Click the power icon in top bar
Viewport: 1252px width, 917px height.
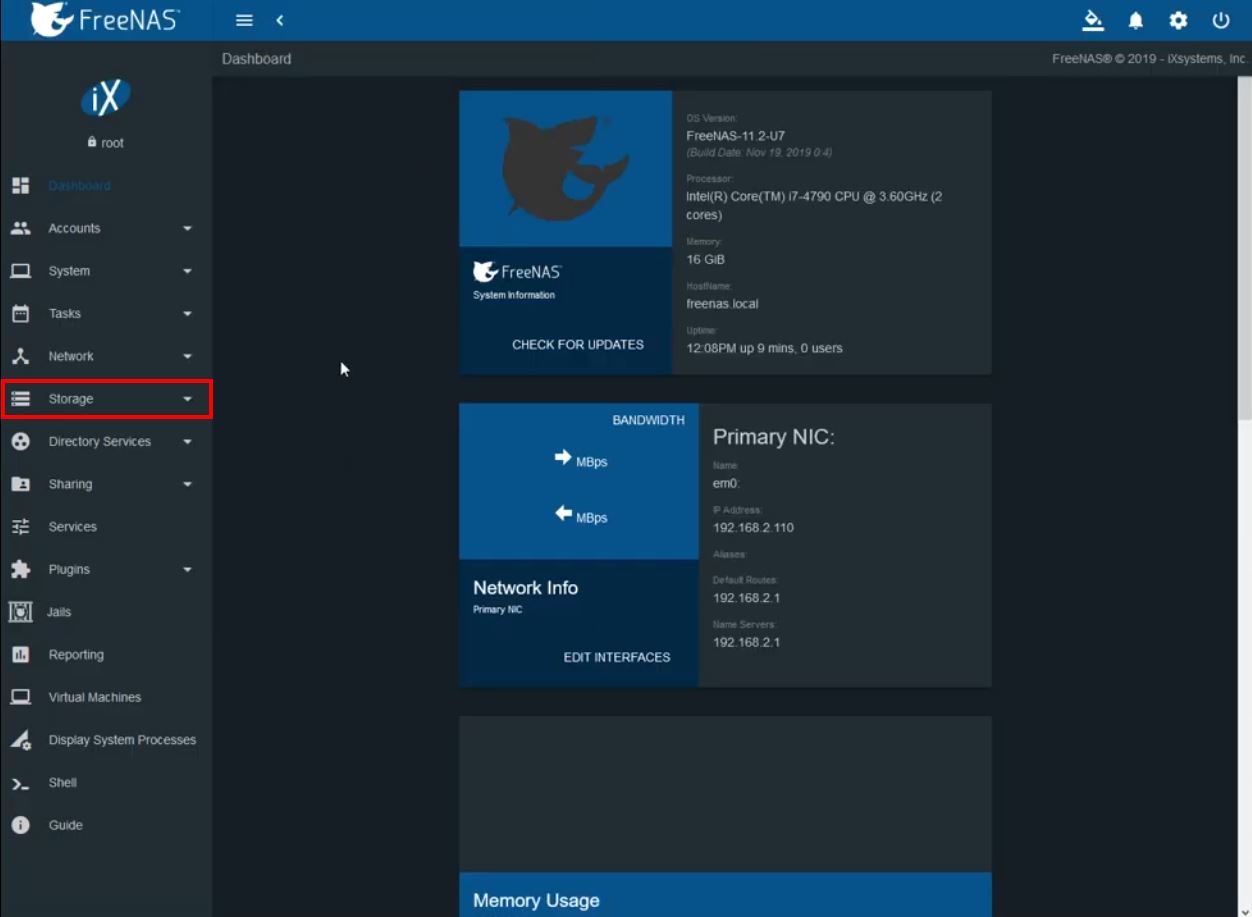(x=1220, y=20)
